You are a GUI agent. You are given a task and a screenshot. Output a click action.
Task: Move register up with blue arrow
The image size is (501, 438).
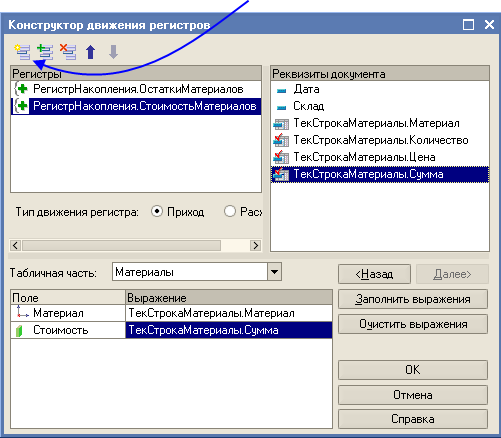[91, 52]
